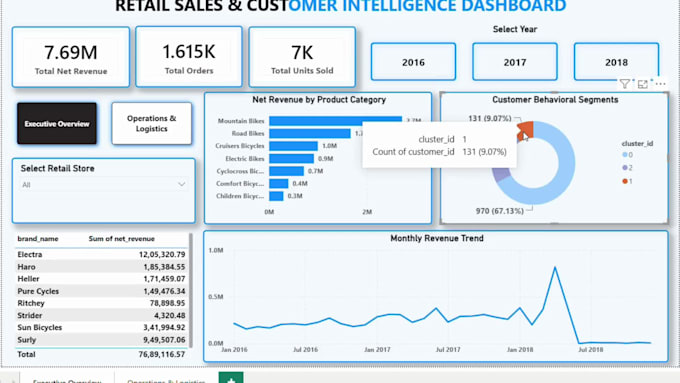
Task: Select the Haro row in the brand table
Action: (101, 267)
